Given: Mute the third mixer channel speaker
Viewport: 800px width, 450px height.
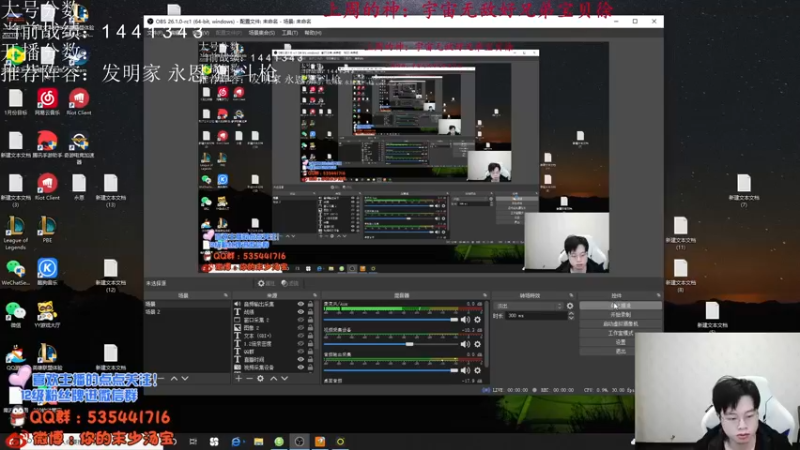Looking at the screenshot, I should pos(465,370).
